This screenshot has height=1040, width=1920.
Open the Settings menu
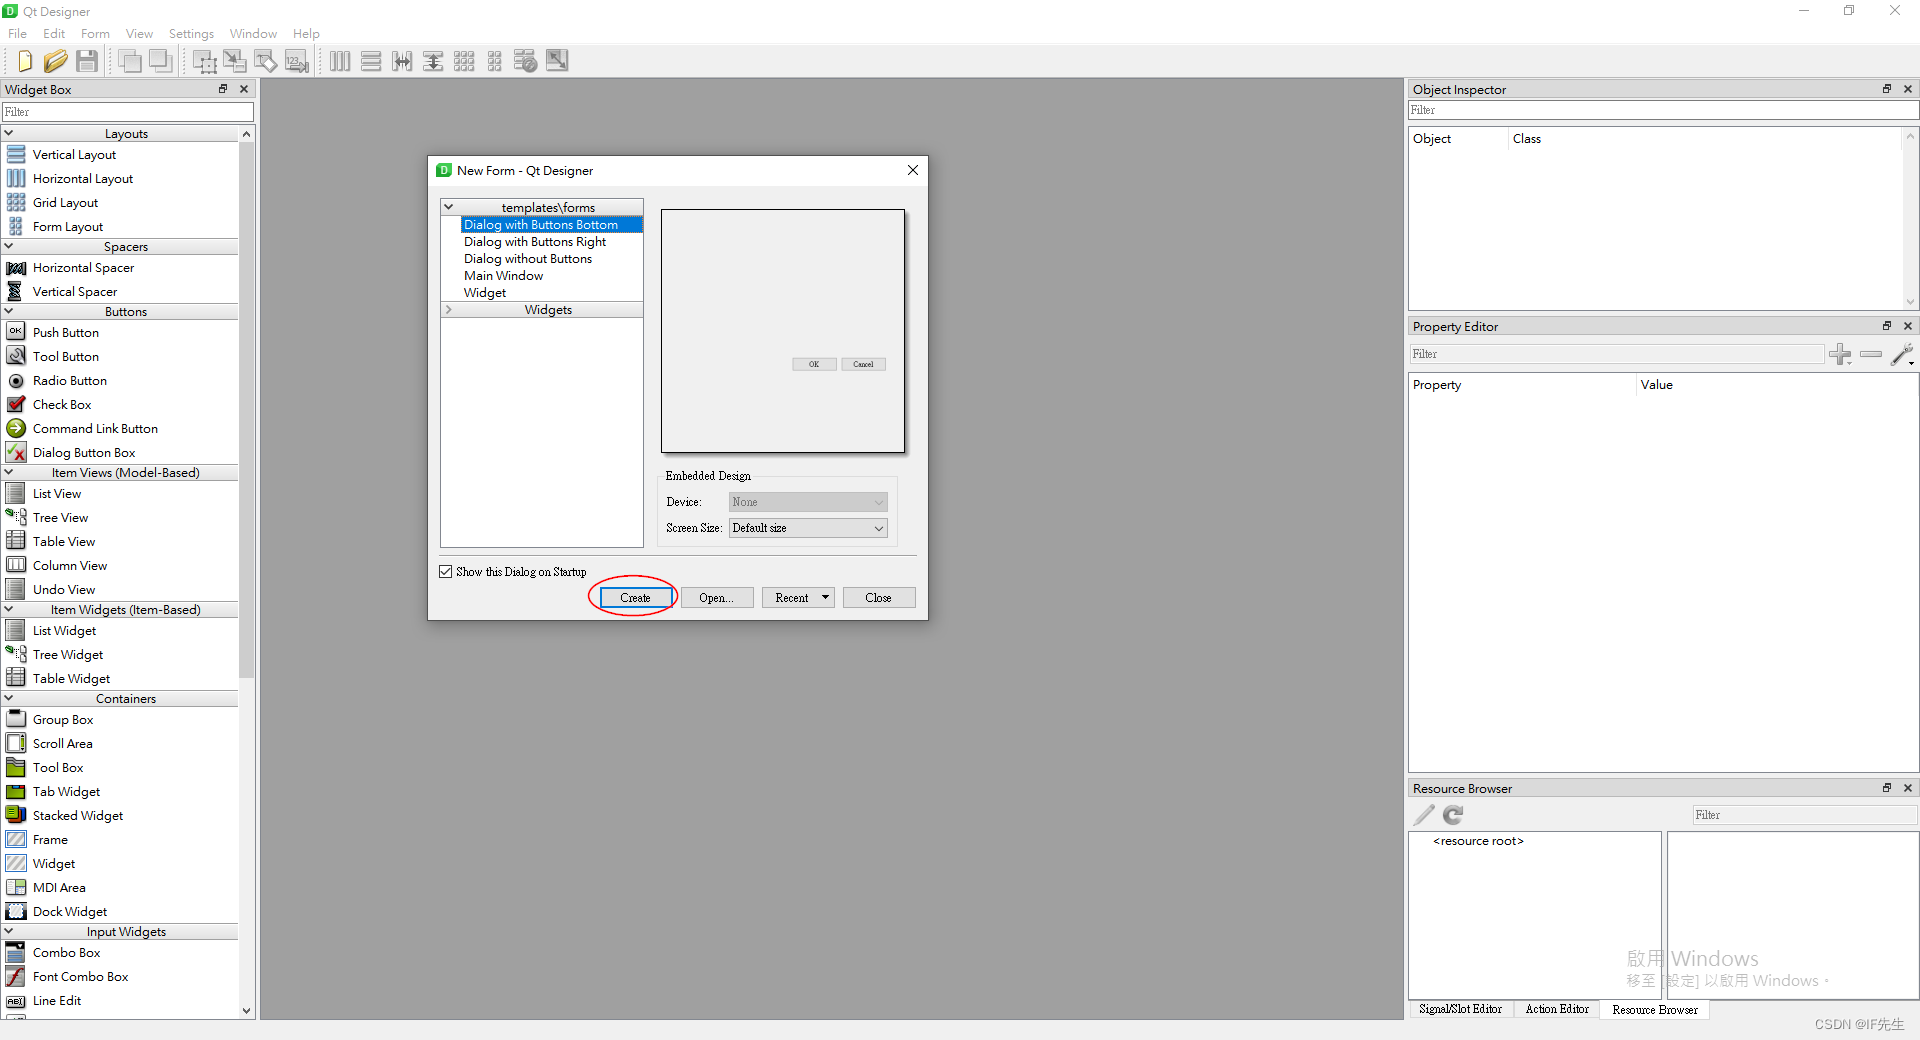click(x=191, y=33)
